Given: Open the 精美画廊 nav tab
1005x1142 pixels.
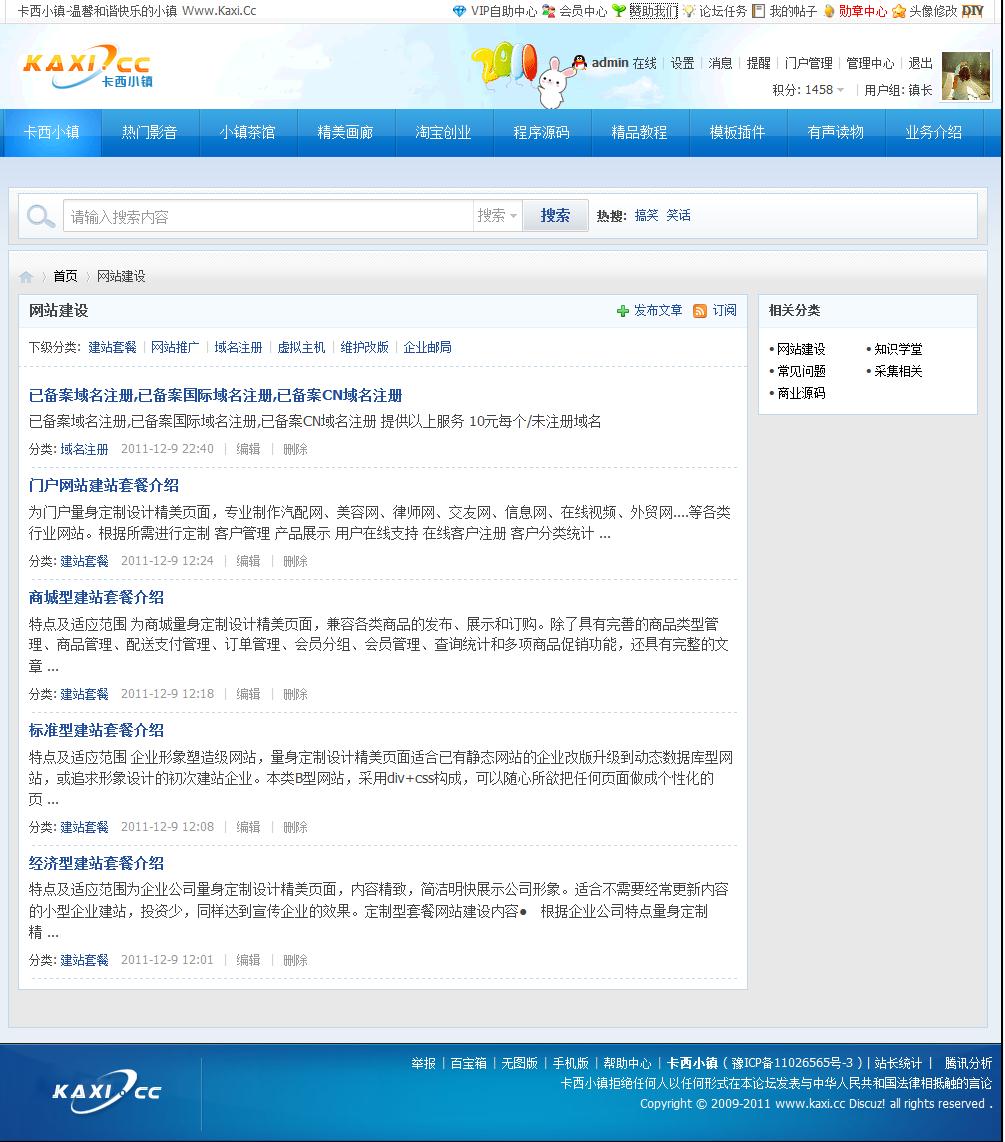Looking at the screenshot, I should click(x=345, y=133).
